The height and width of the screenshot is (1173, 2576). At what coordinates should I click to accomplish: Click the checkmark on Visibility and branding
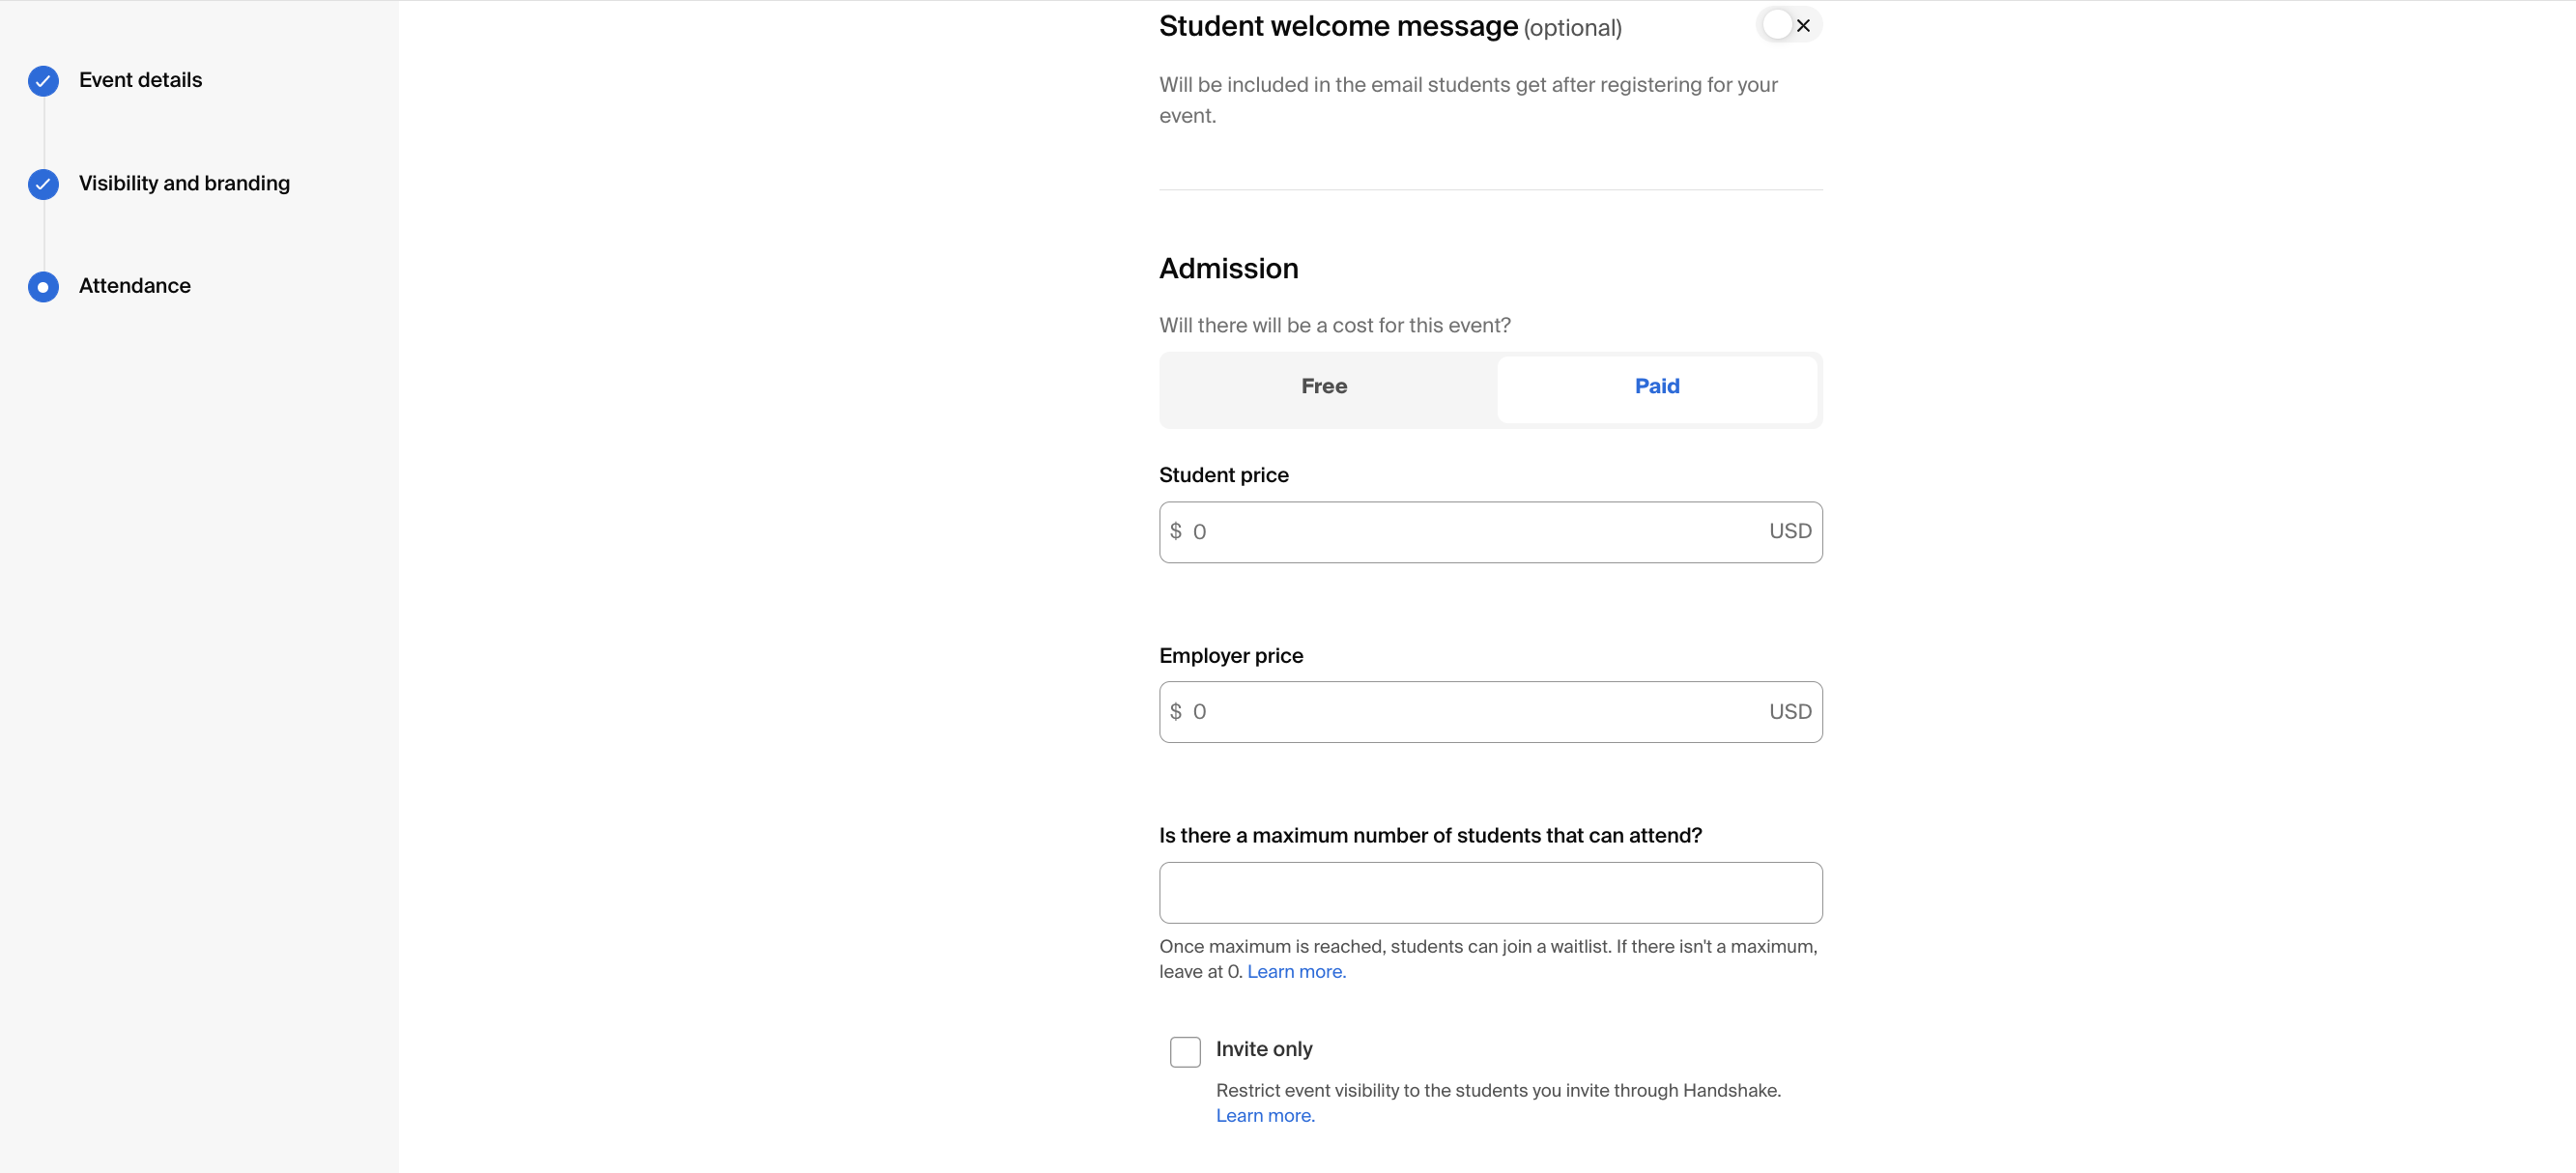44,184
